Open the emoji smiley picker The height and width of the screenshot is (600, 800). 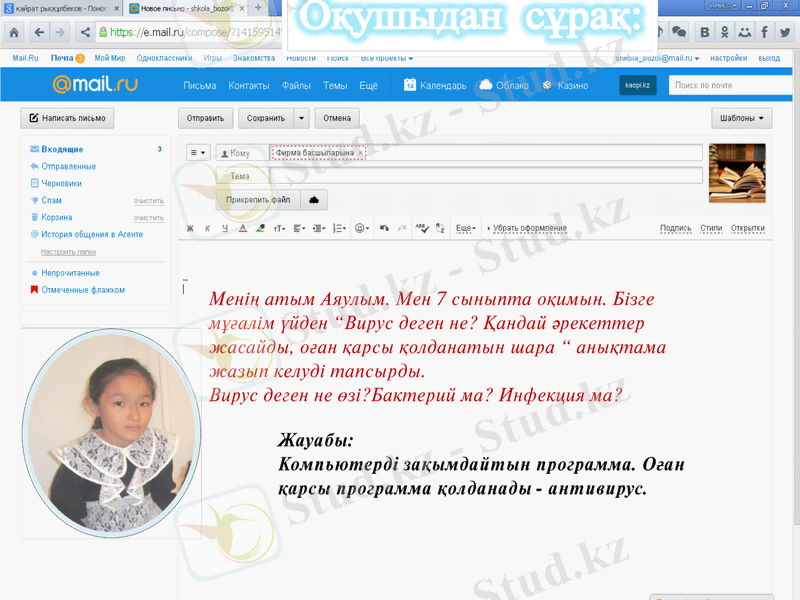[361, 229]
